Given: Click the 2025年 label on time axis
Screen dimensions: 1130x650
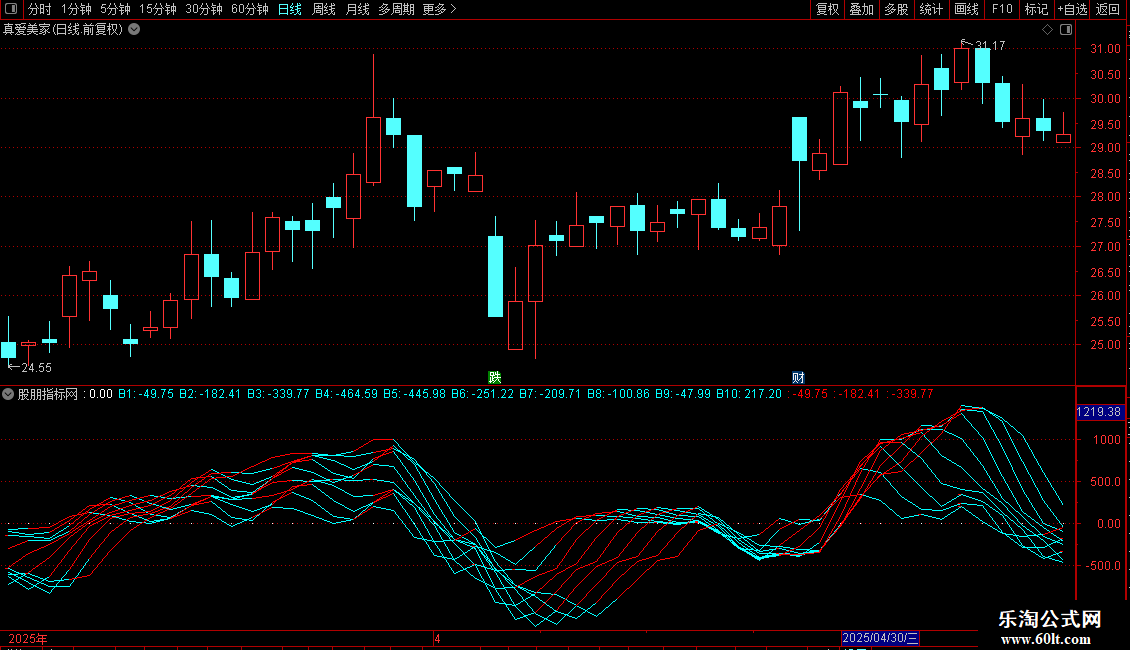Looking at the screenshot, I should coord(27,639).
